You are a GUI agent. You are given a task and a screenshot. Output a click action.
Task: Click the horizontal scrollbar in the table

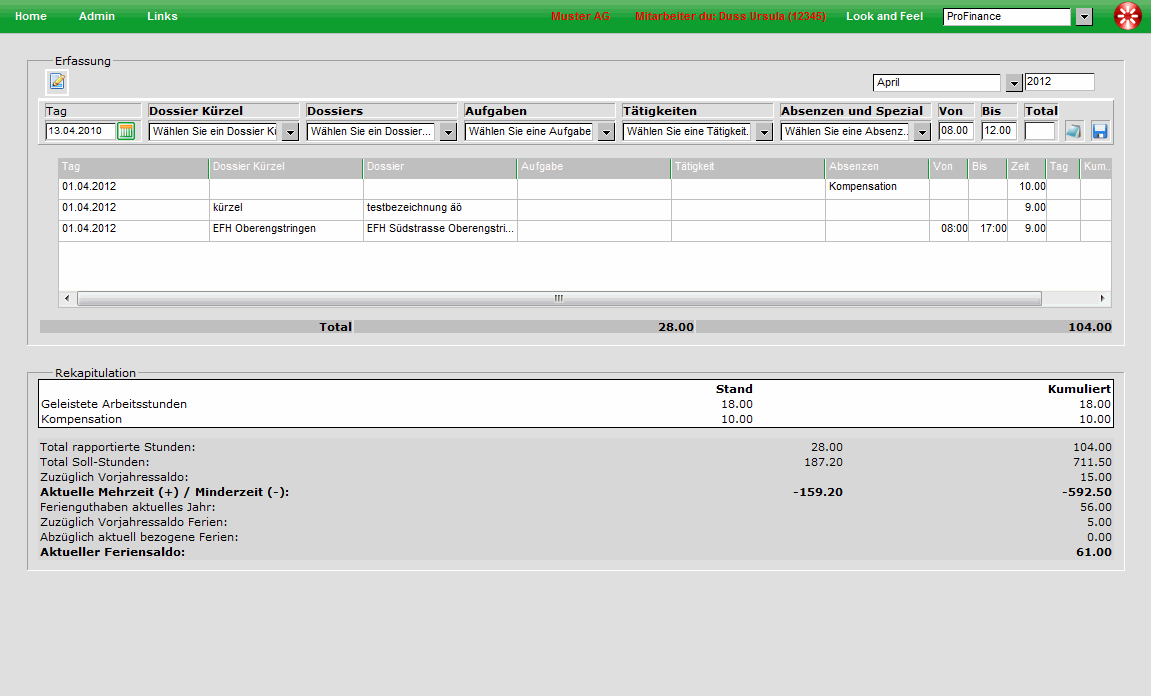[x=558, y=298]
